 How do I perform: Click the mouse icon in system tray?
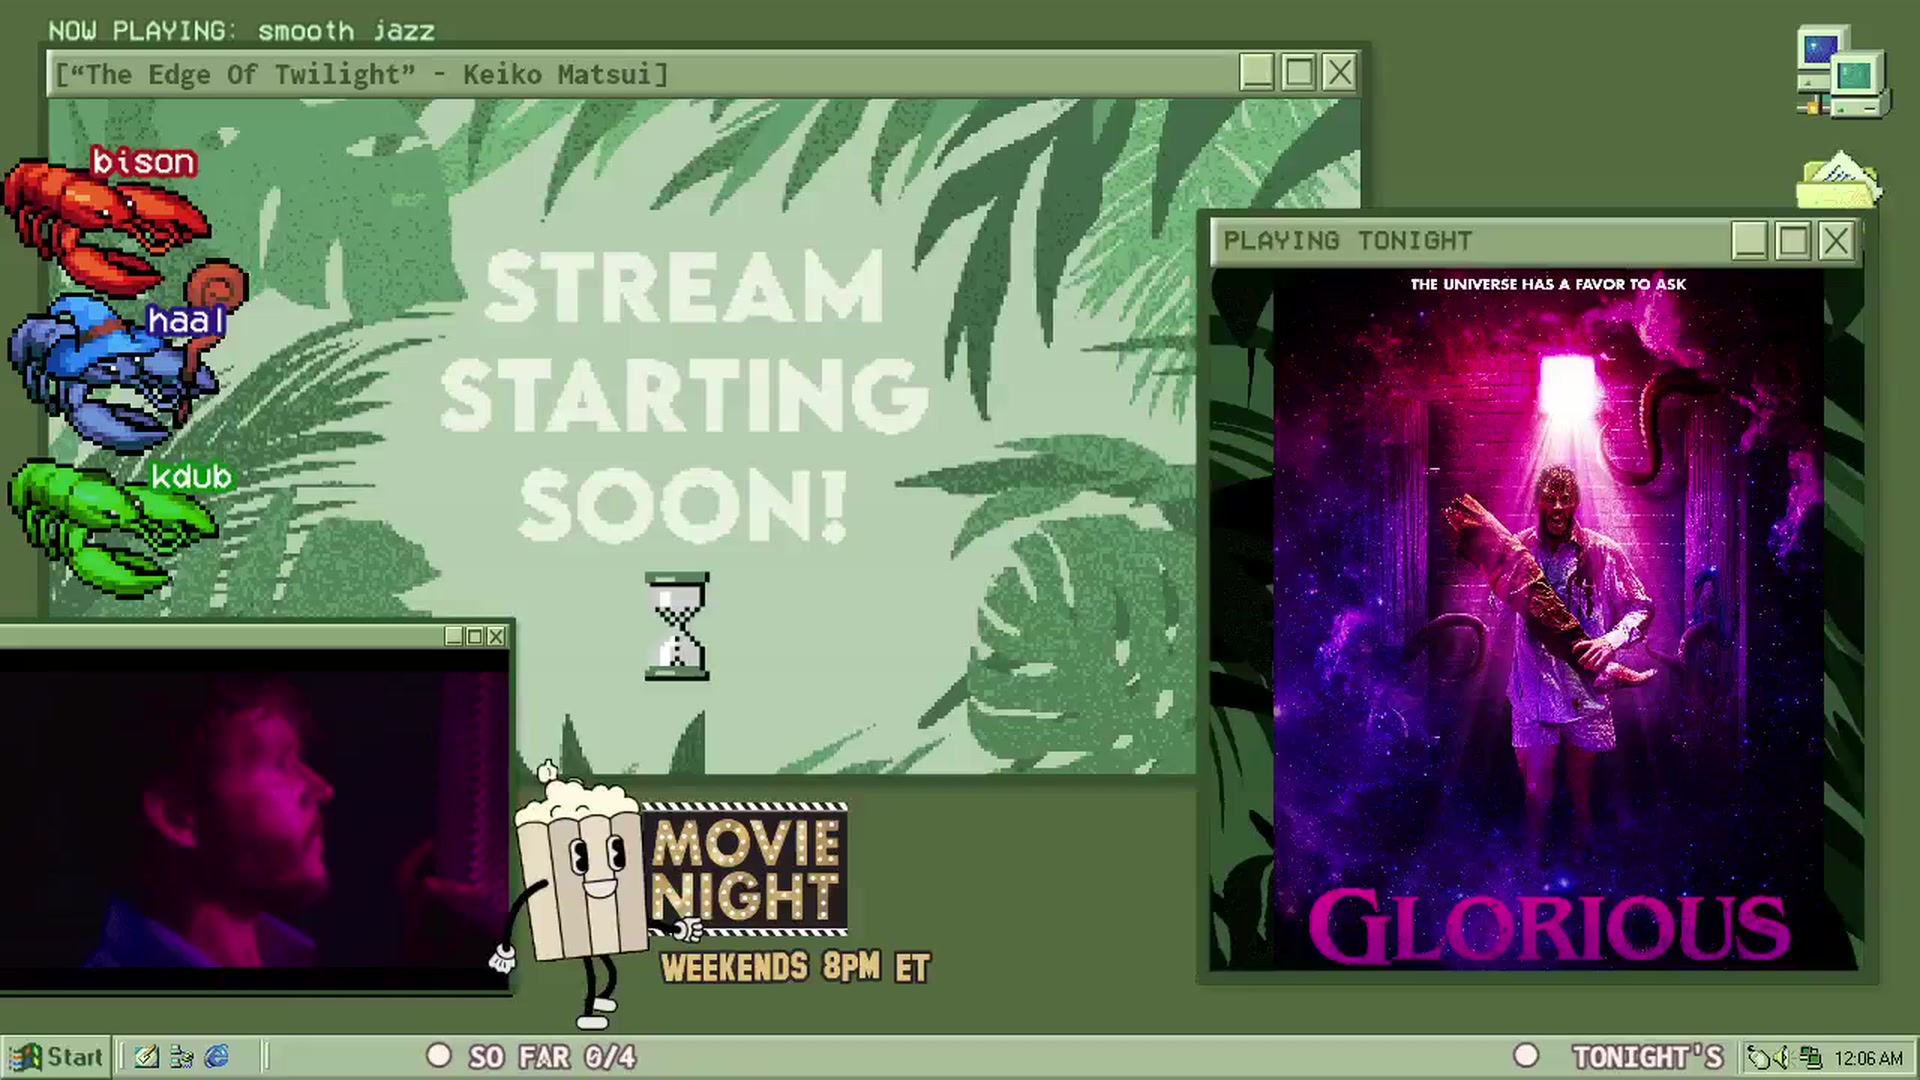pos(1758,1057)
